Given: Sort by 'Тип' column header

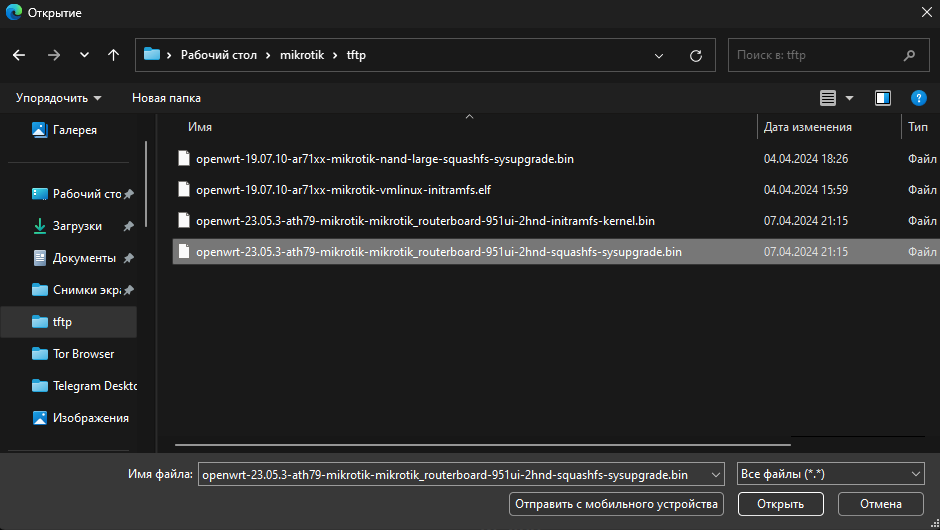Looking at the screenshot, I should coord(918,127).
